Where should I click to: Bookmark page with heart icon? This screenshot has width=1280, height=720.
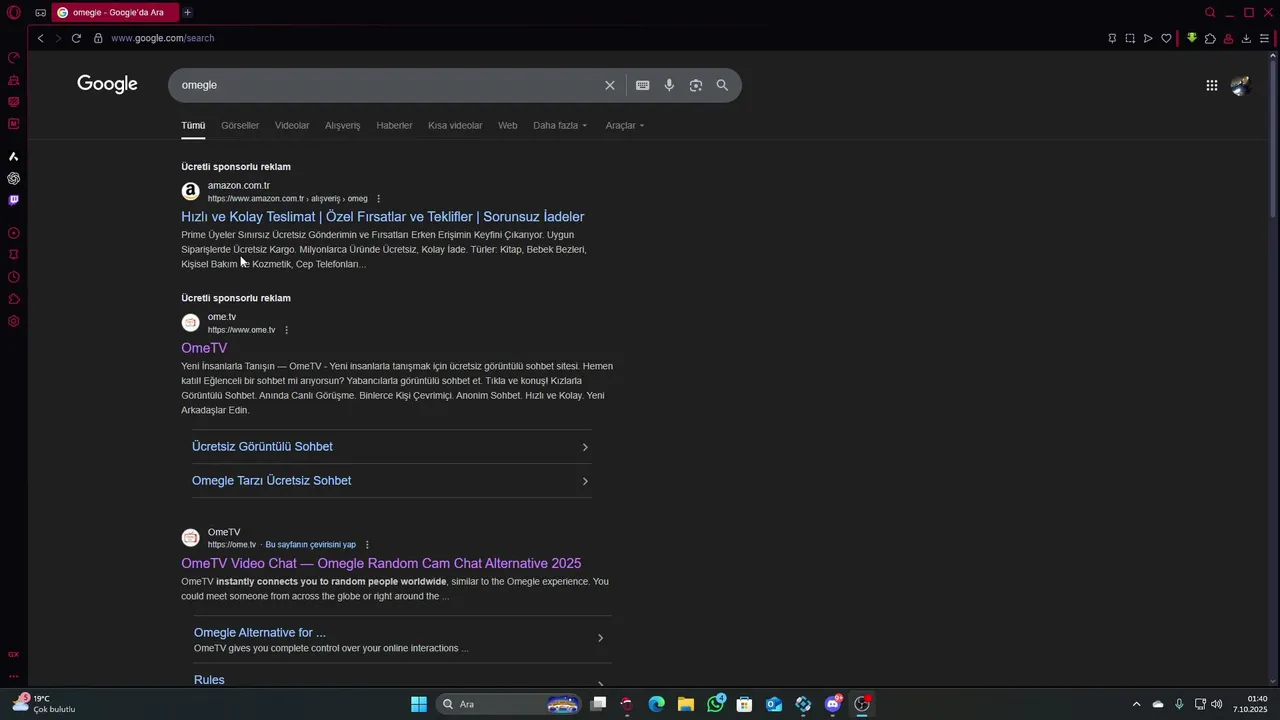coord(1166,38)
